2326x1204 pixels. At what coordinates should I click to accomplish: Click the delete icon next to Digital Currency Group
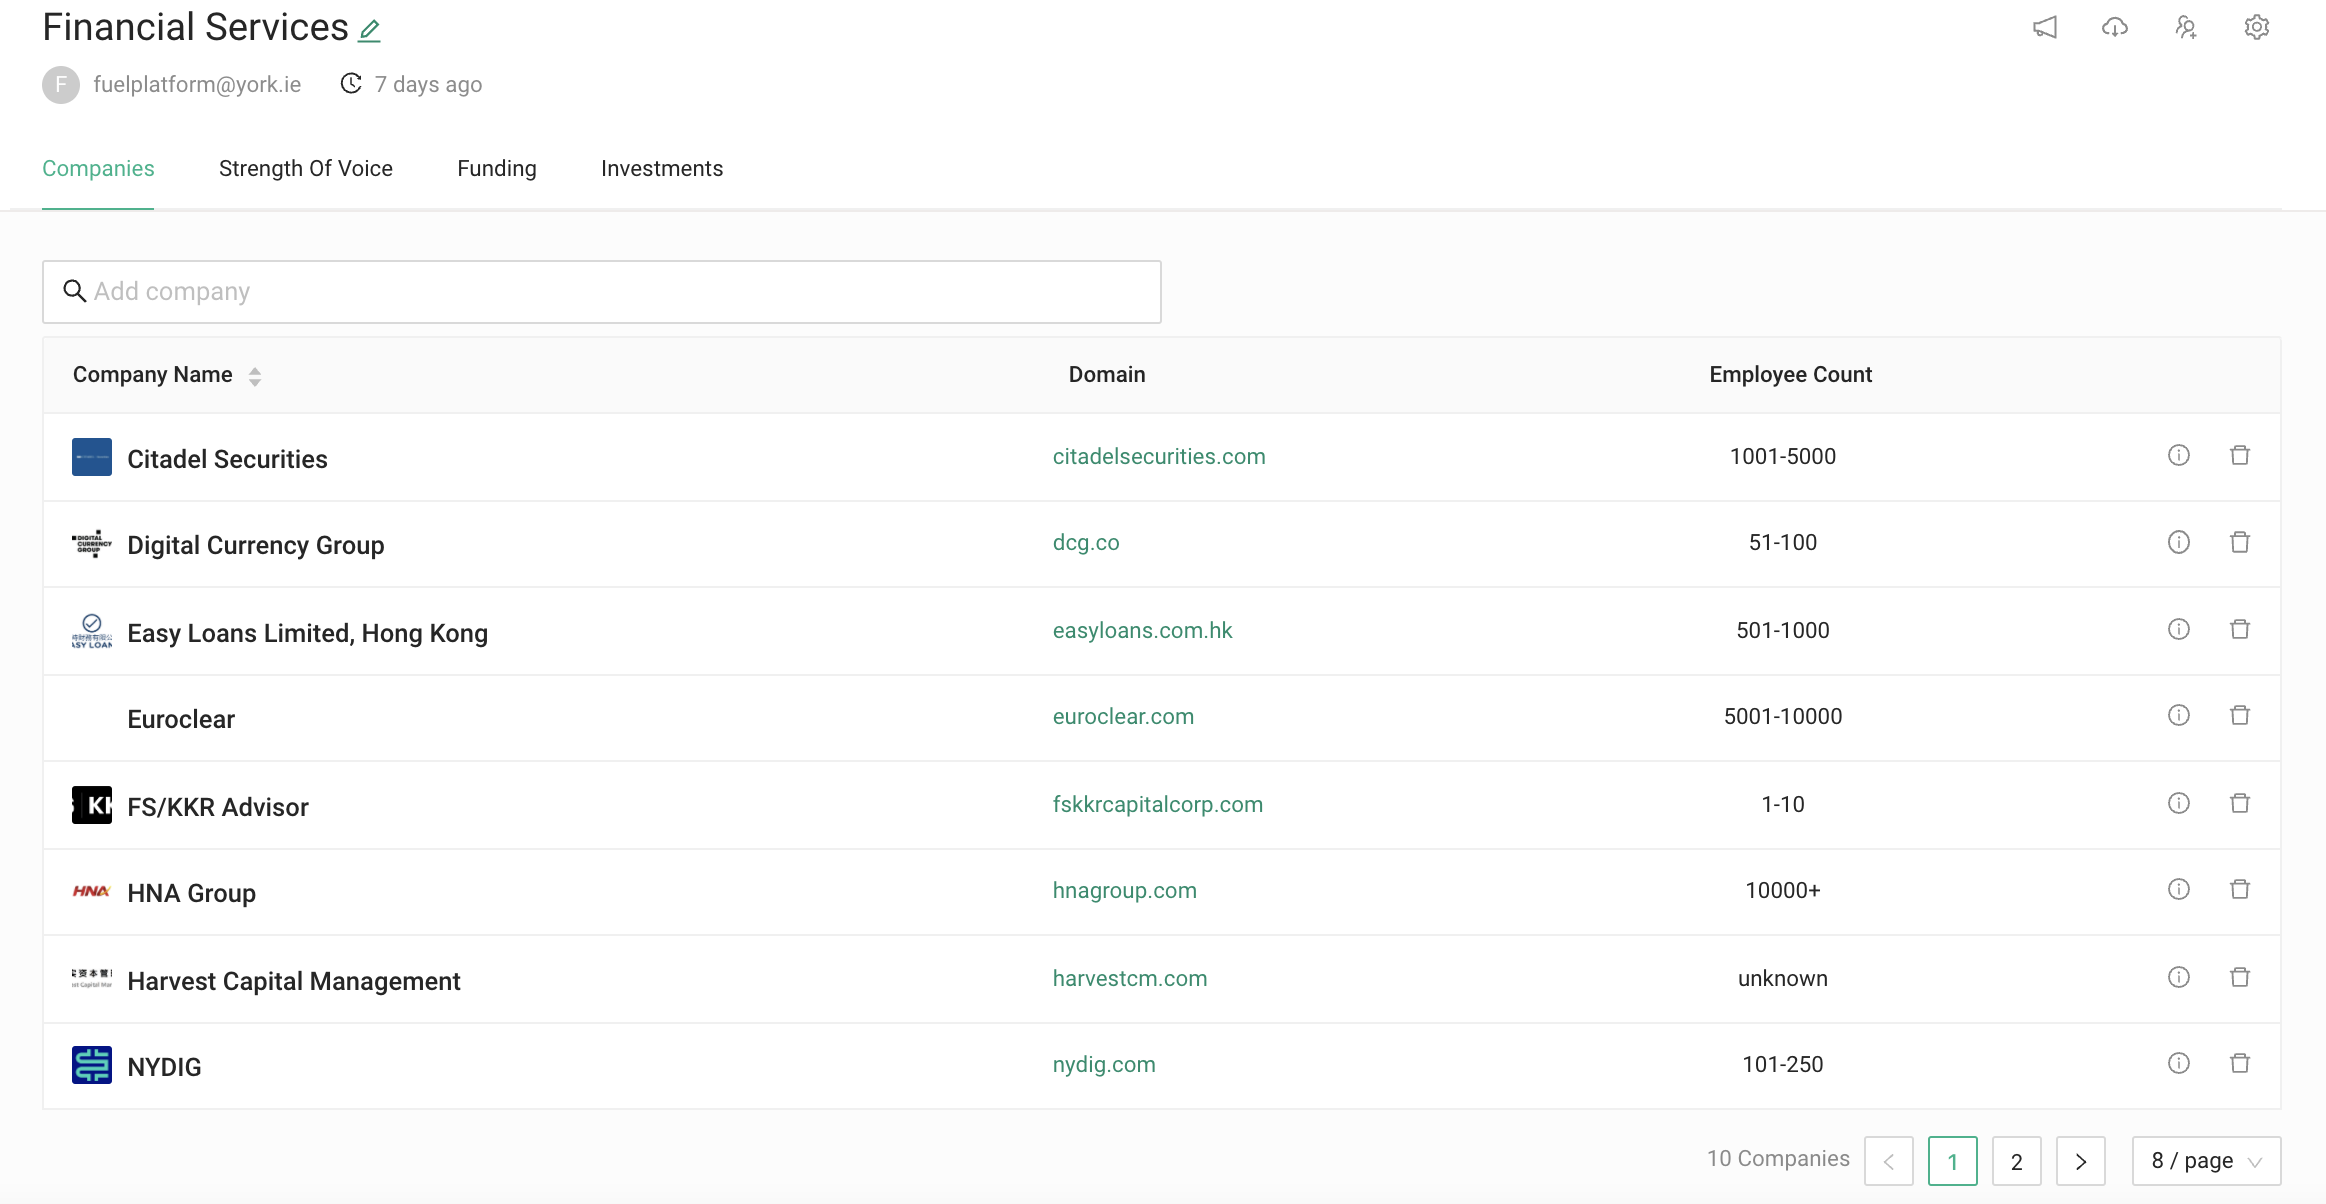point(2240,542)
